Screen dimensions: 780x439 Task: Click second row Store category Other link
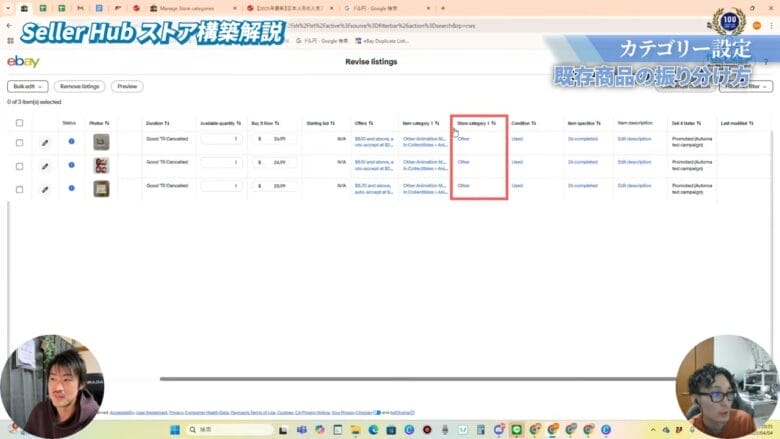point(463,162)
